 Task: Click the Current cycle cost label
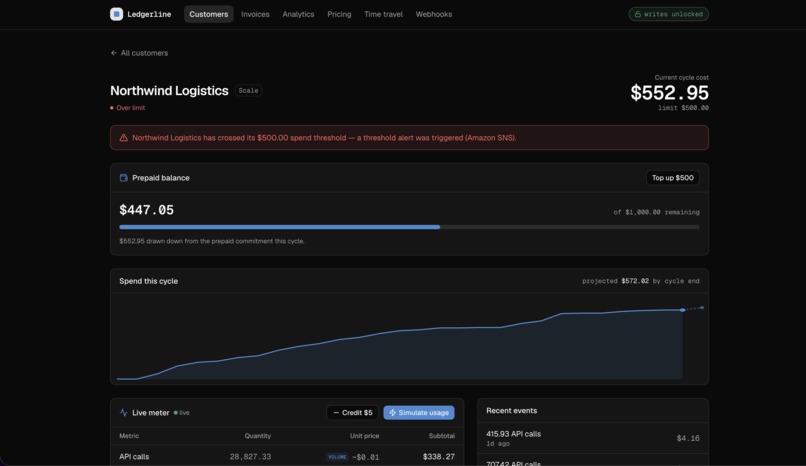click(682, 78)
